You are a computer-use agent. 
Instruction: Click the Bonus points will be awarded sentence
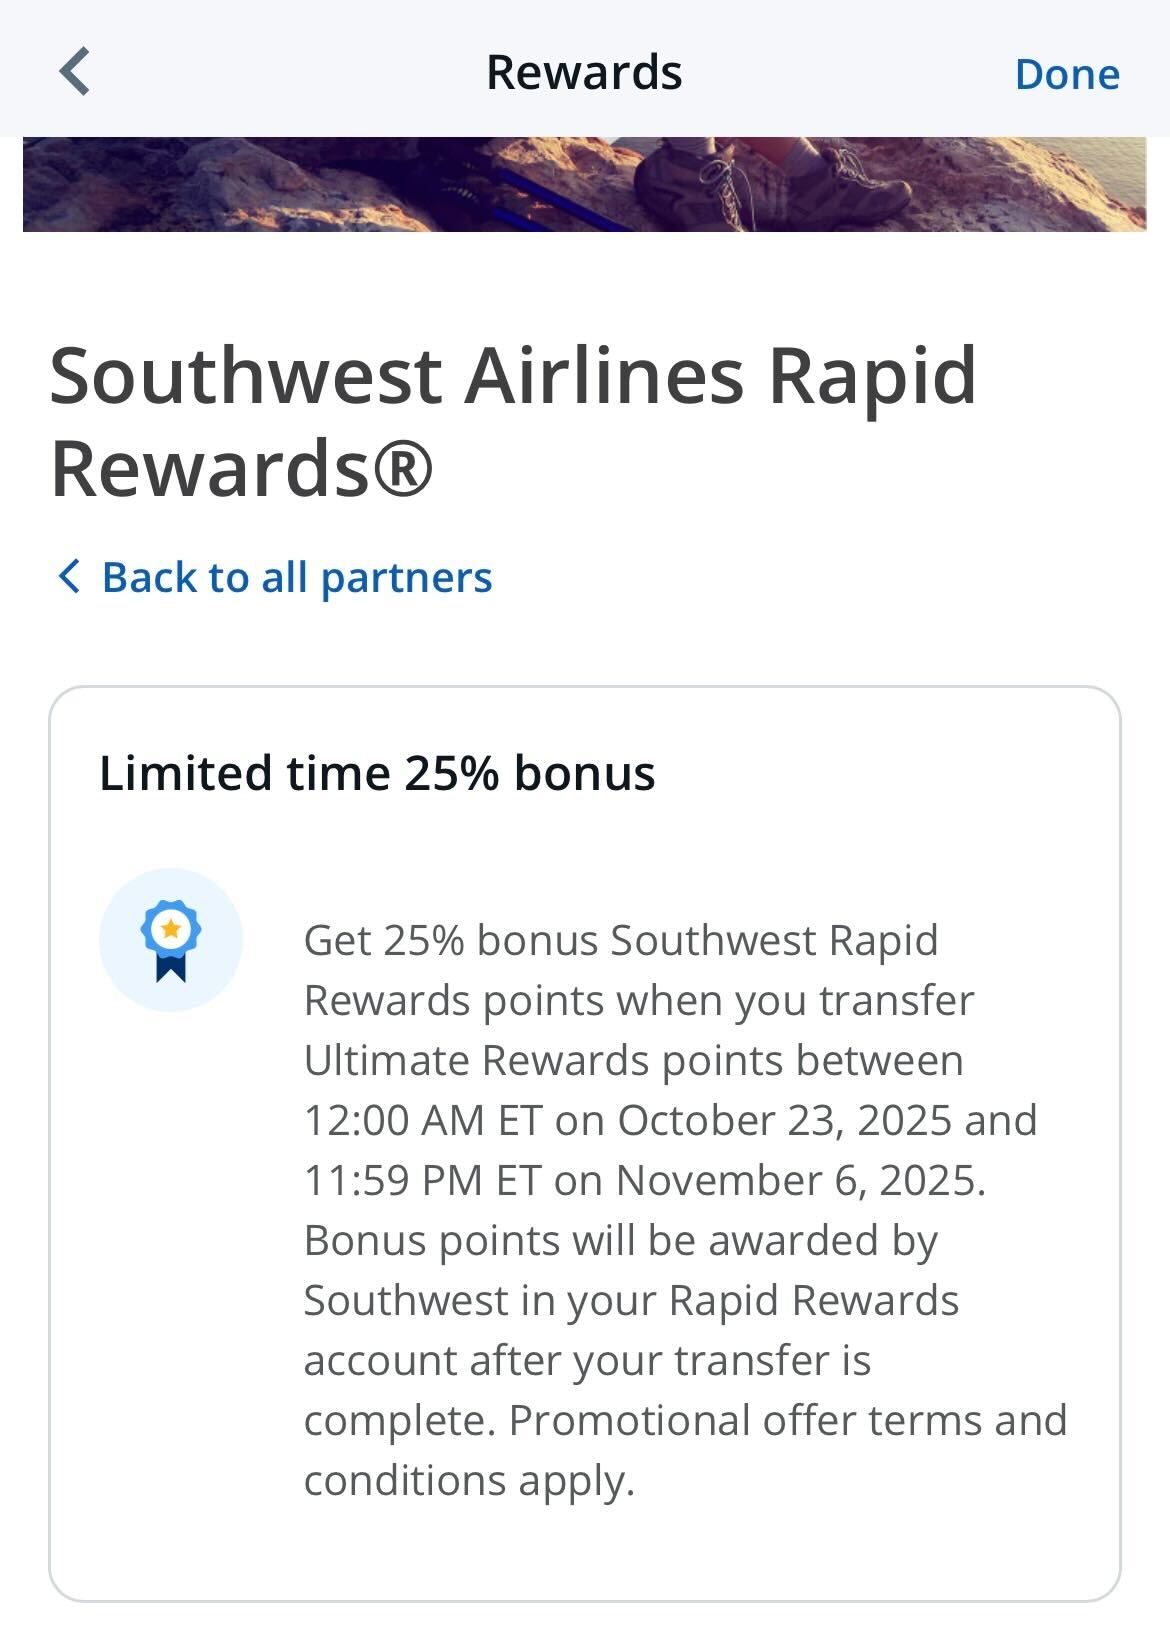coord(620,1240)
